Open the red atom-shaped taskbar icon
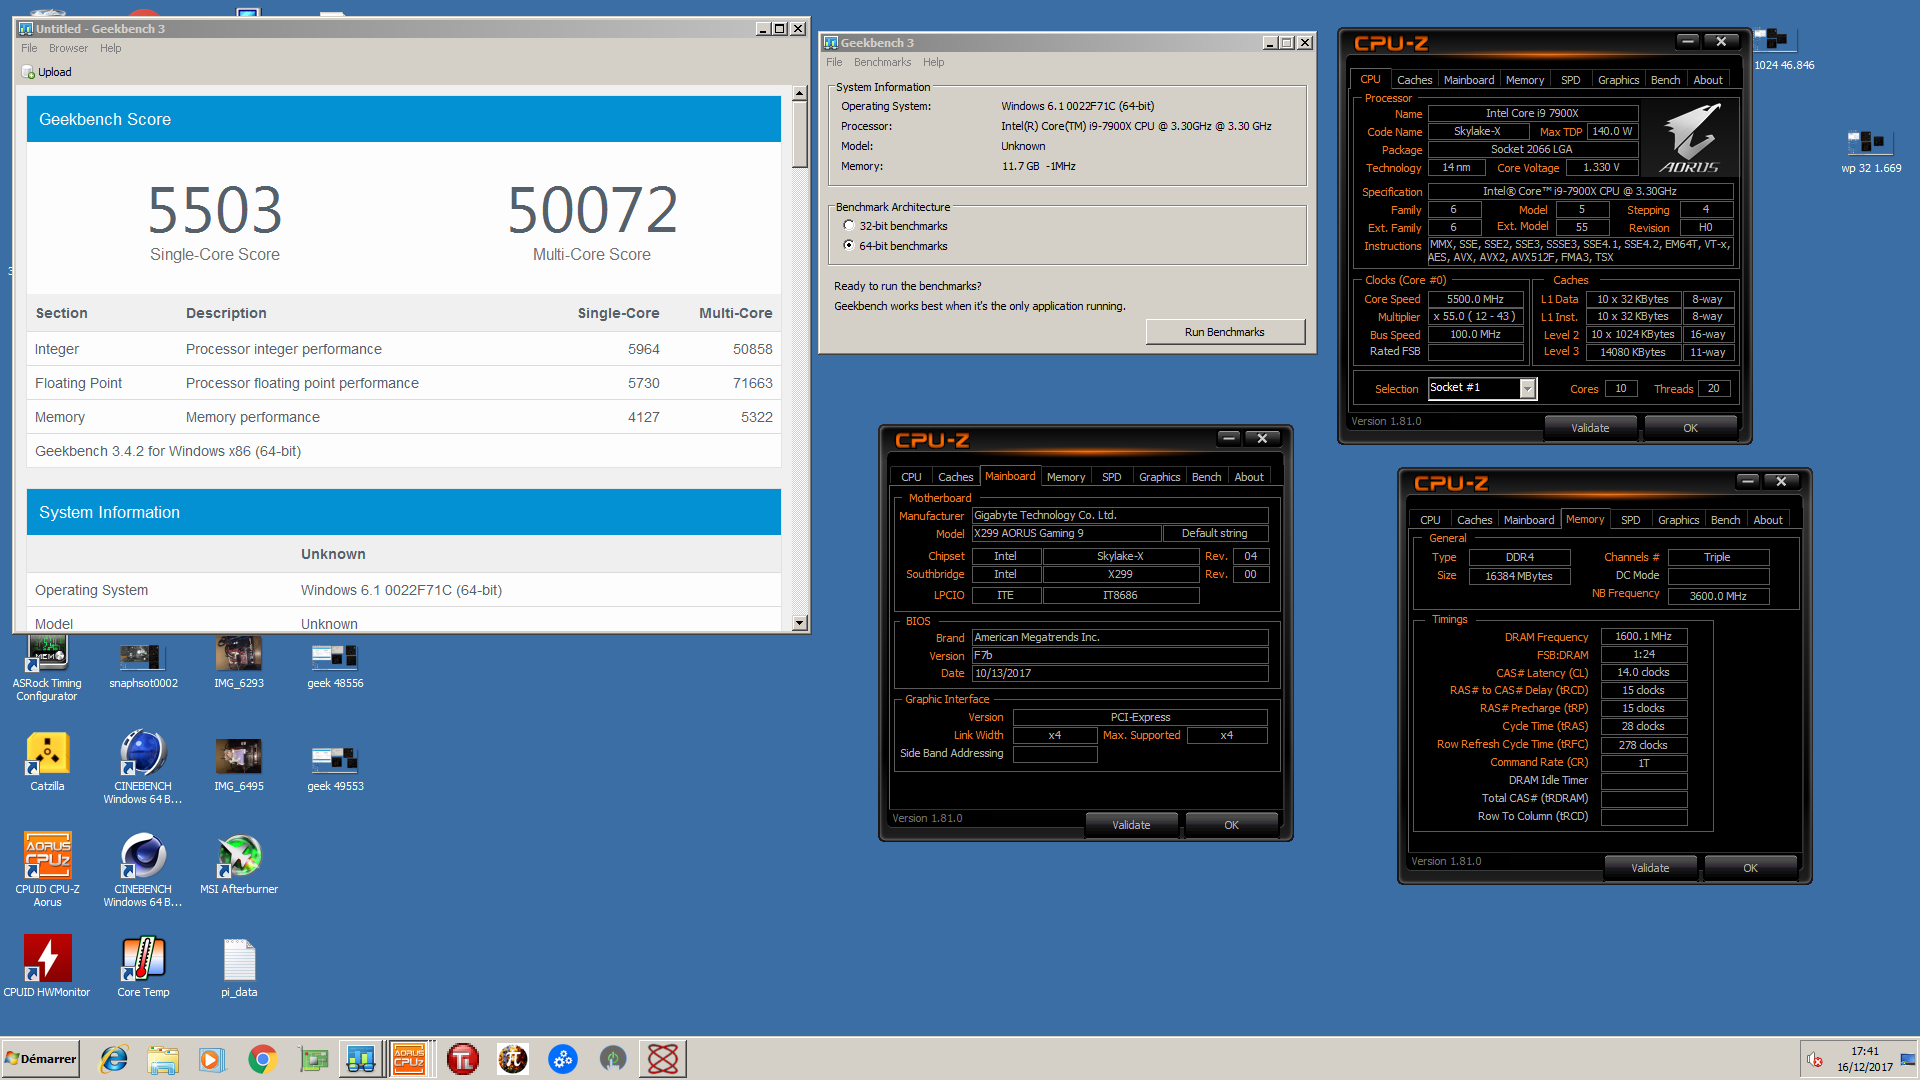The height and width of the screenshot is (1080, 1920). (x=663, y=1059)
